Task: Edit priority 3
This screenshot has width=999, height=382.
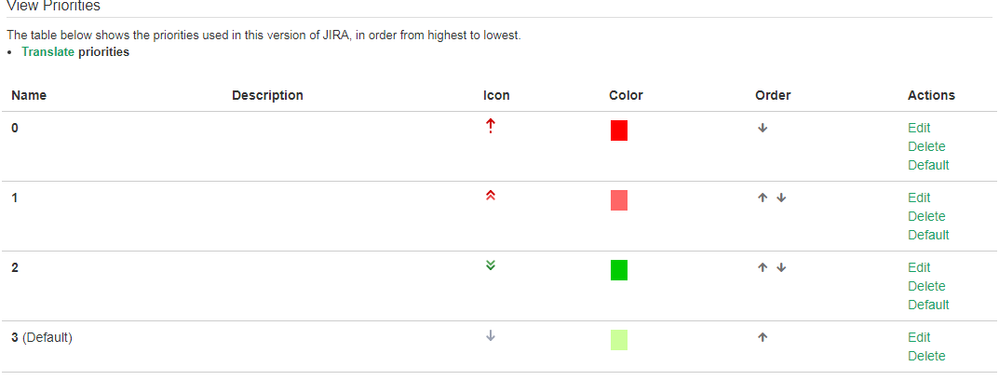Action: [x=919, y=337]
